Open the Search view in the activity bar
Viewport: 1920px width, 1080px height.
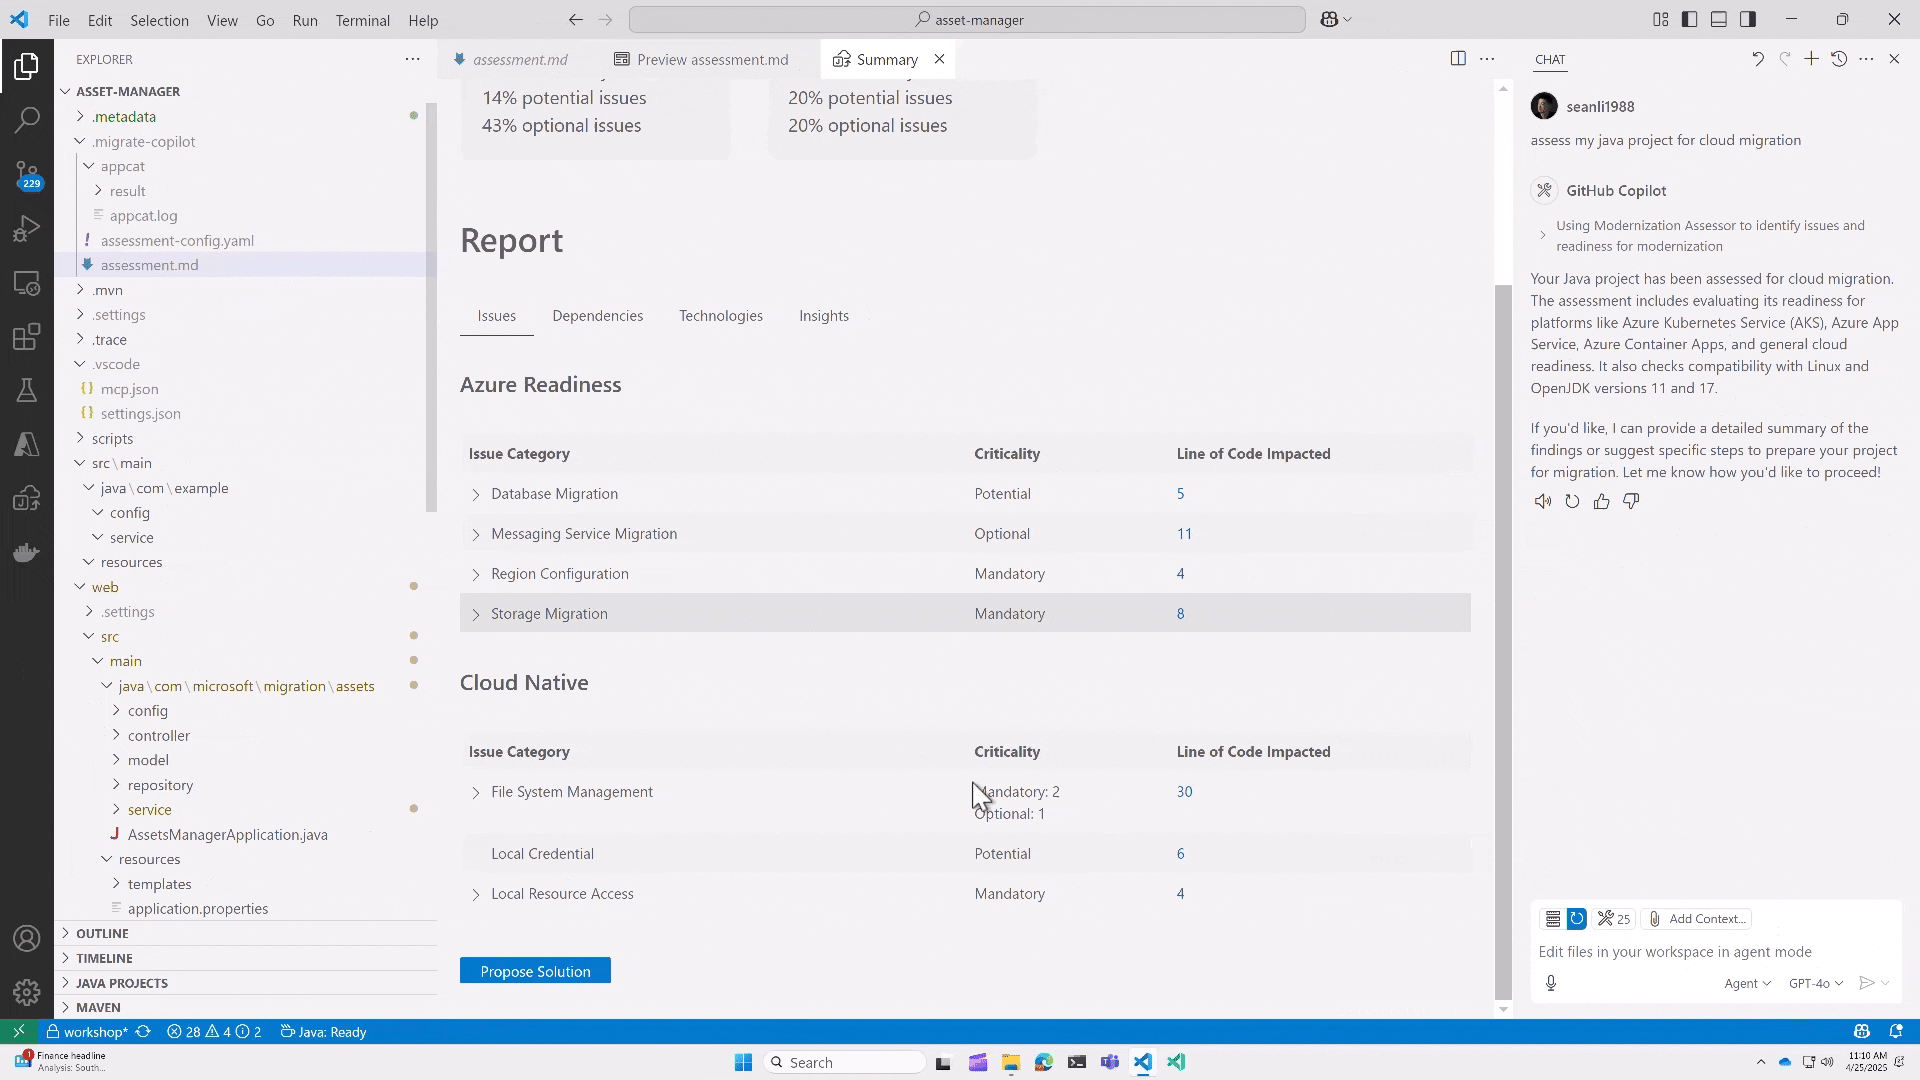click(27, 120)
